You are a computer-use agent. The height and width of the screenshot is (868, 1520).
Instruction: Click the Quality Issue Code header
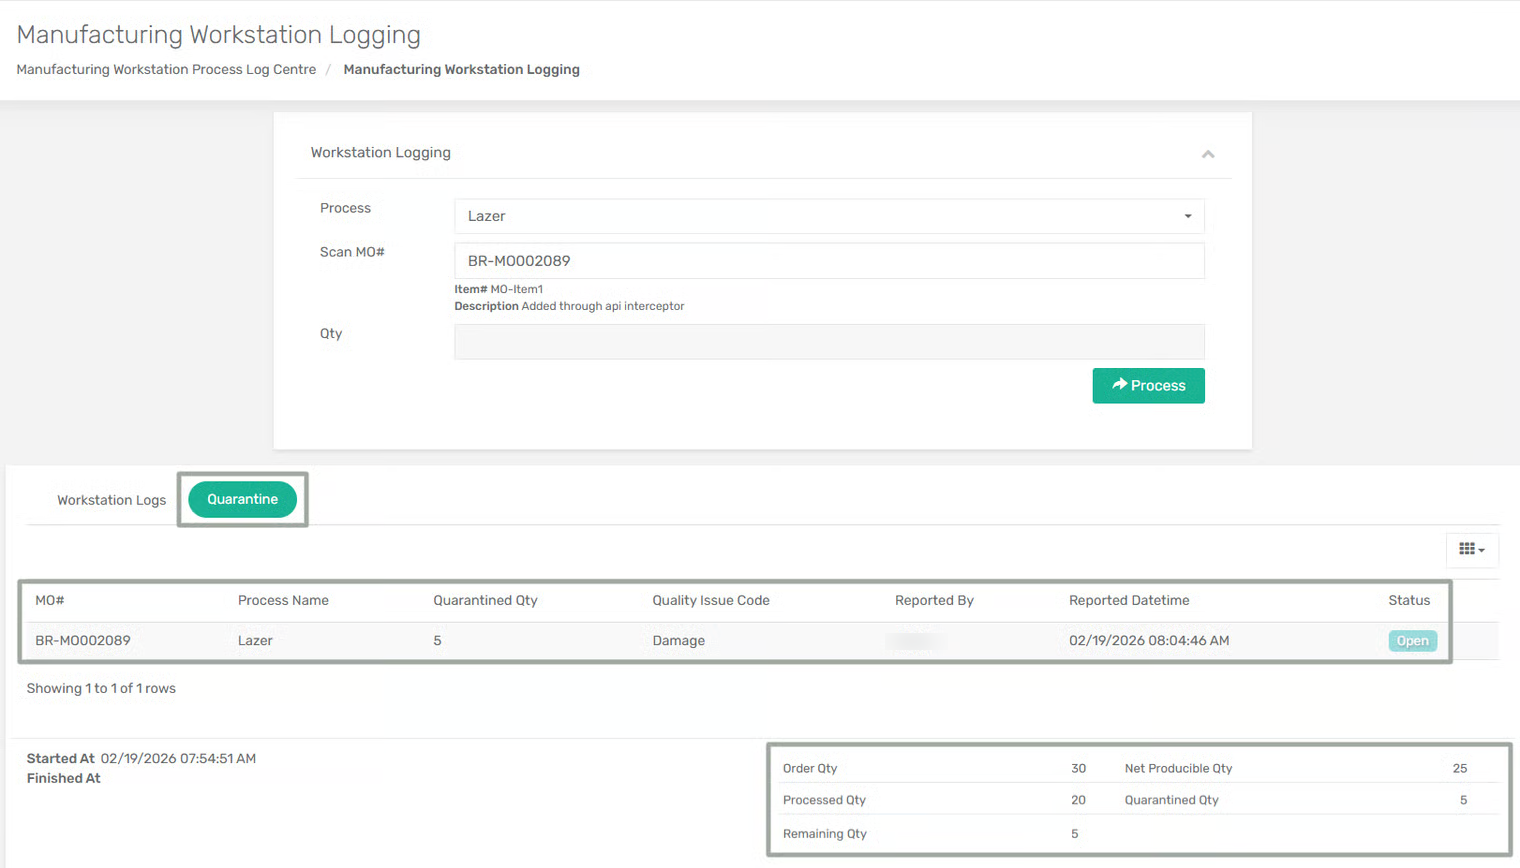coord(710,600)
